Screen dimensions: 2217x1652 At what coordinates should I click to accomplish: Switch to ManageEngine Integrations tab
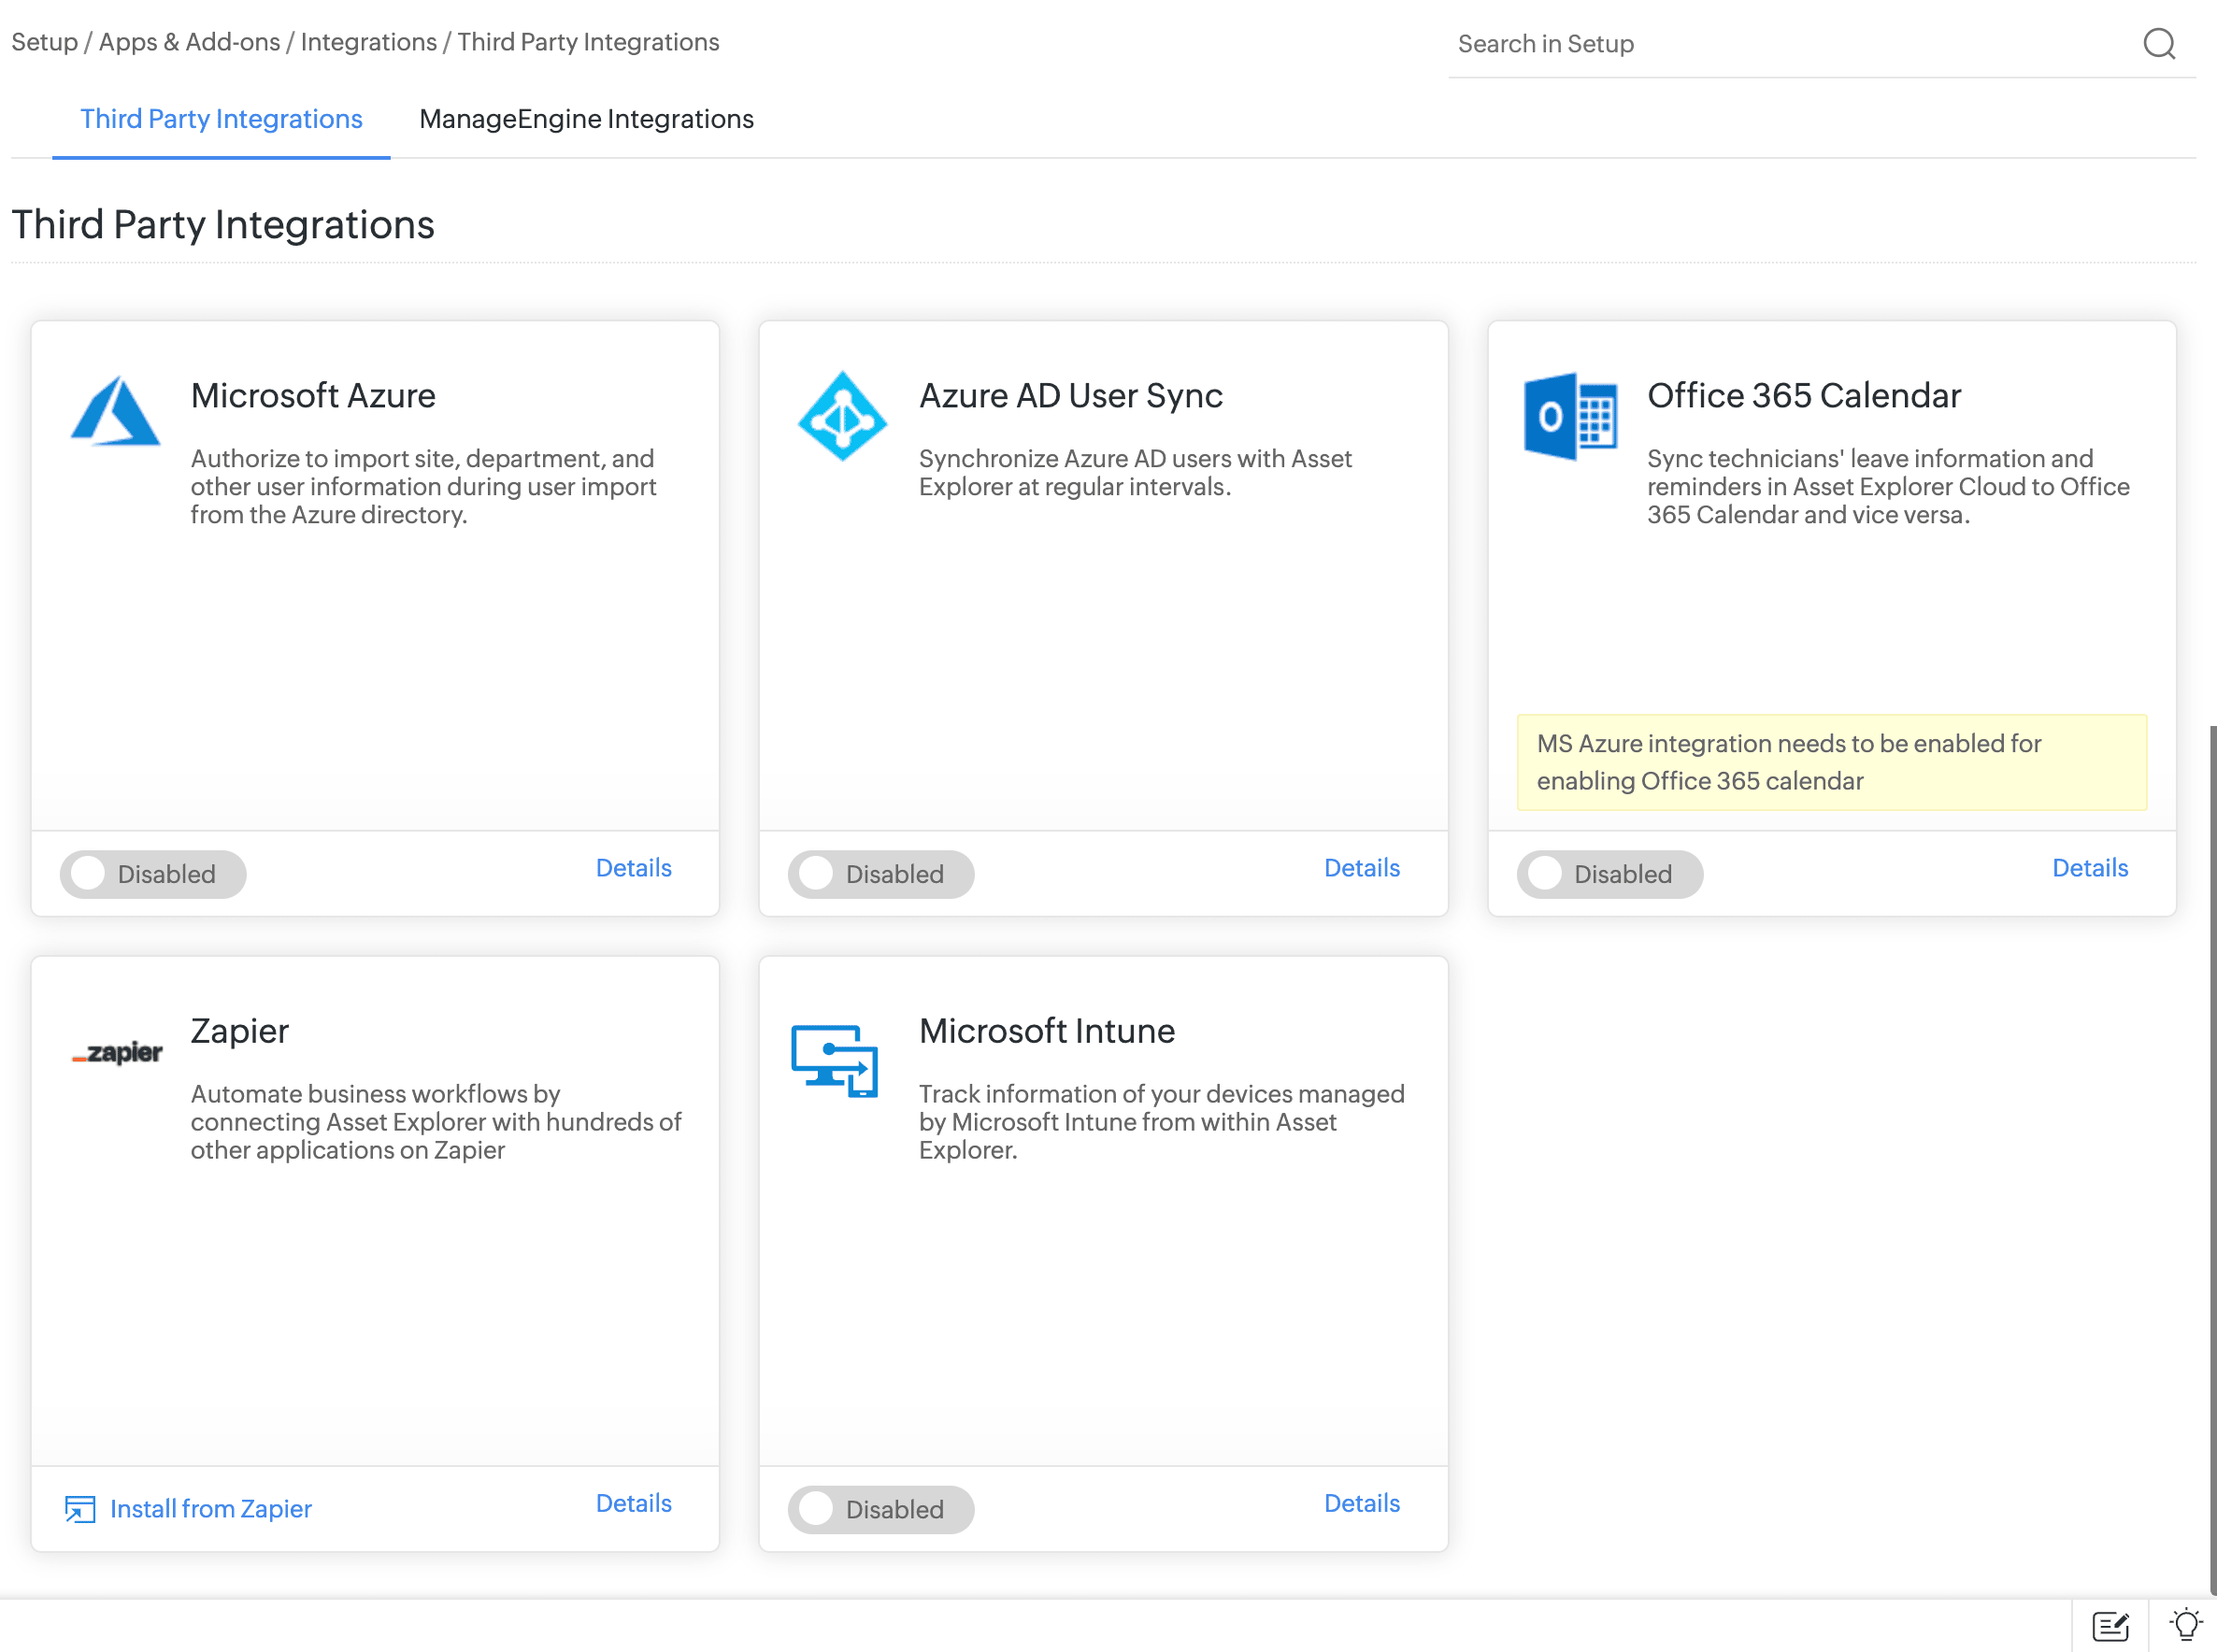586,119
